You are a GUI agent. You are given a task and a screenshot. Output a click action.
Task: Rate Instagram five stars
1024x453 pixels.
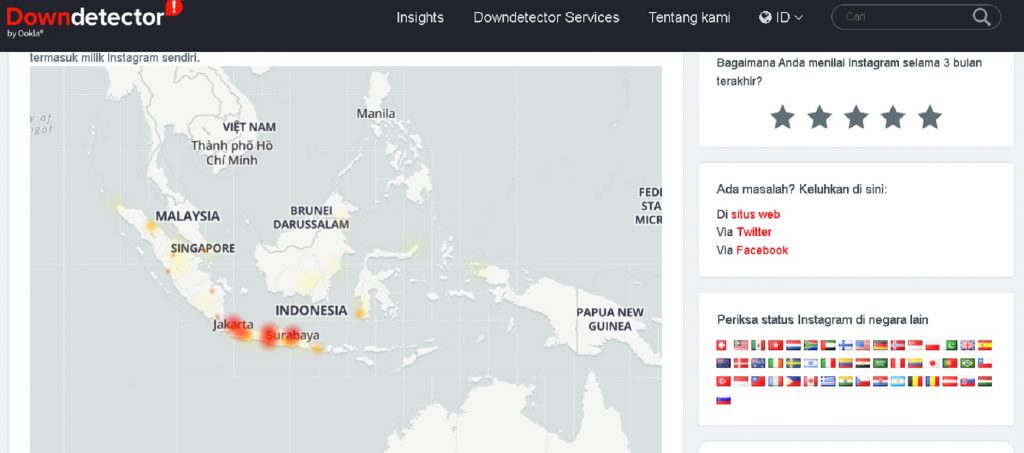point(929,117)
